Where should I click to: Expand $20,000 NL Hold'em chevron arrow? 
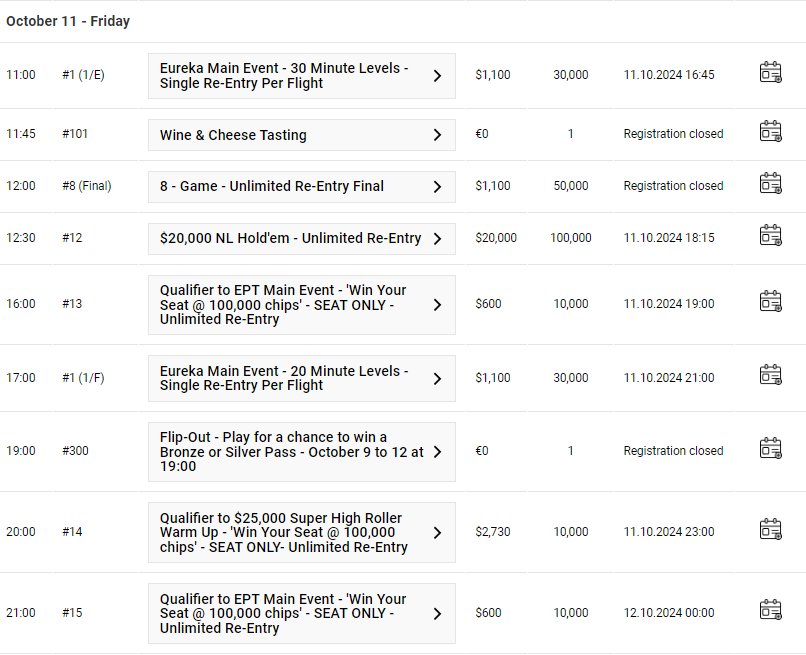tap(437, 239)
